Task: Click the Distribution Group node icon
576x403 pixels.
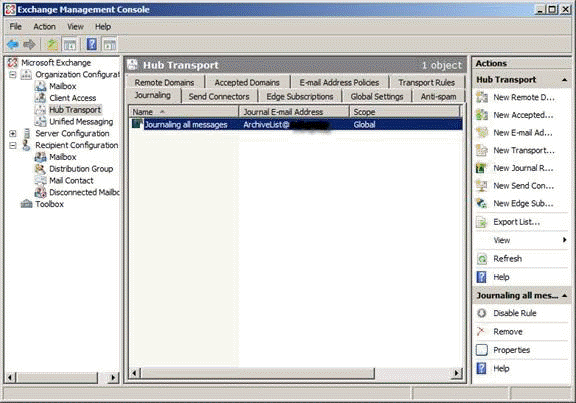Action: click(x=40, y=169)
